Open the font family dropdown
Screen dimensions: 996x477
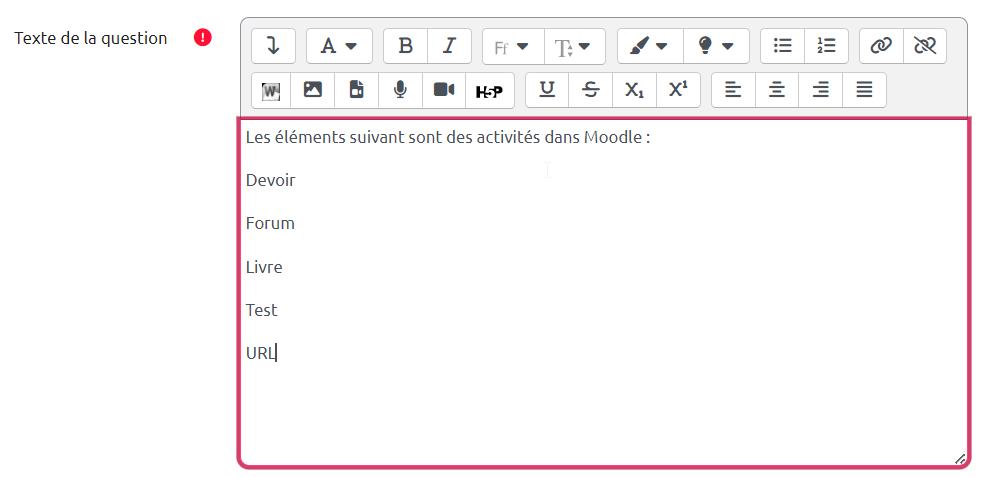[x=512, y=46]
